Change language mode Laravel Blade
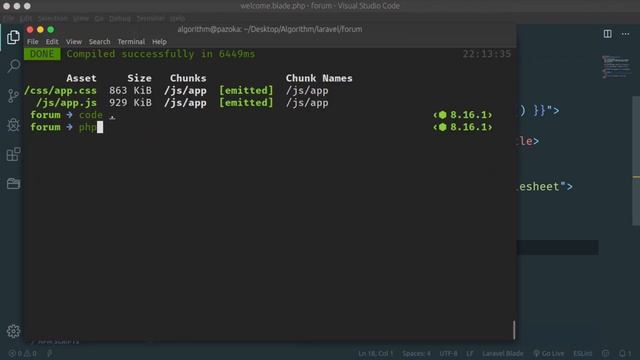Image resolution: width=640 pixels, height=360 pixels. click(503, 353)
